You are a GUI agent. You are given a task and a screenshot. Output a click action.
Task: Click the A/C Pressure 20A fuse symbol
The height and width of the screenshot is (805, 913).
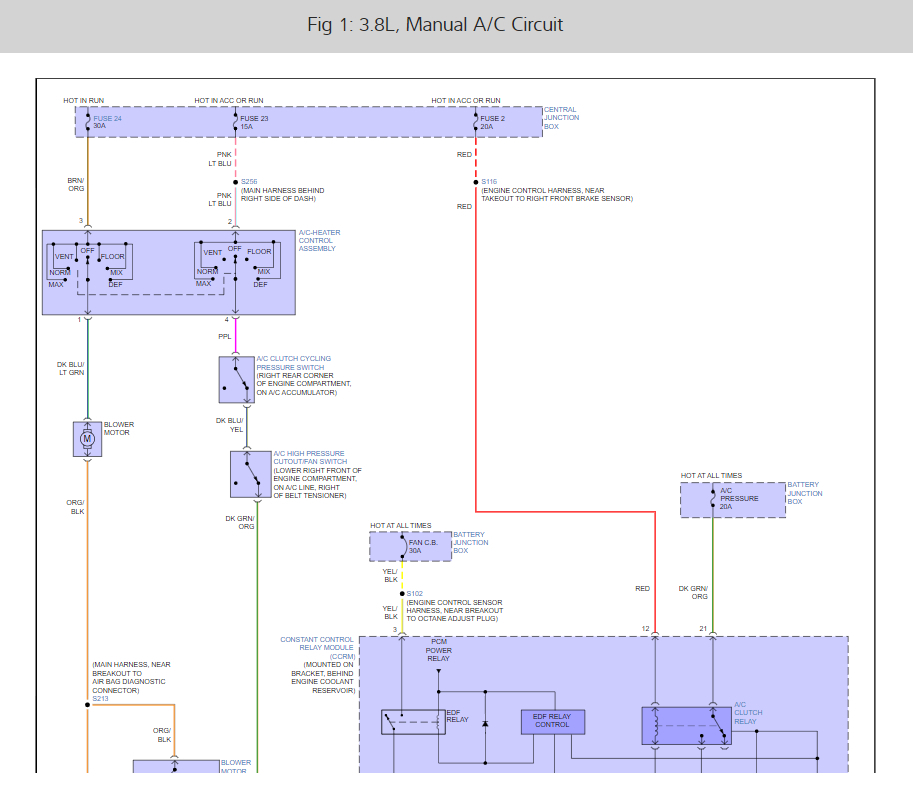(713, 498)
